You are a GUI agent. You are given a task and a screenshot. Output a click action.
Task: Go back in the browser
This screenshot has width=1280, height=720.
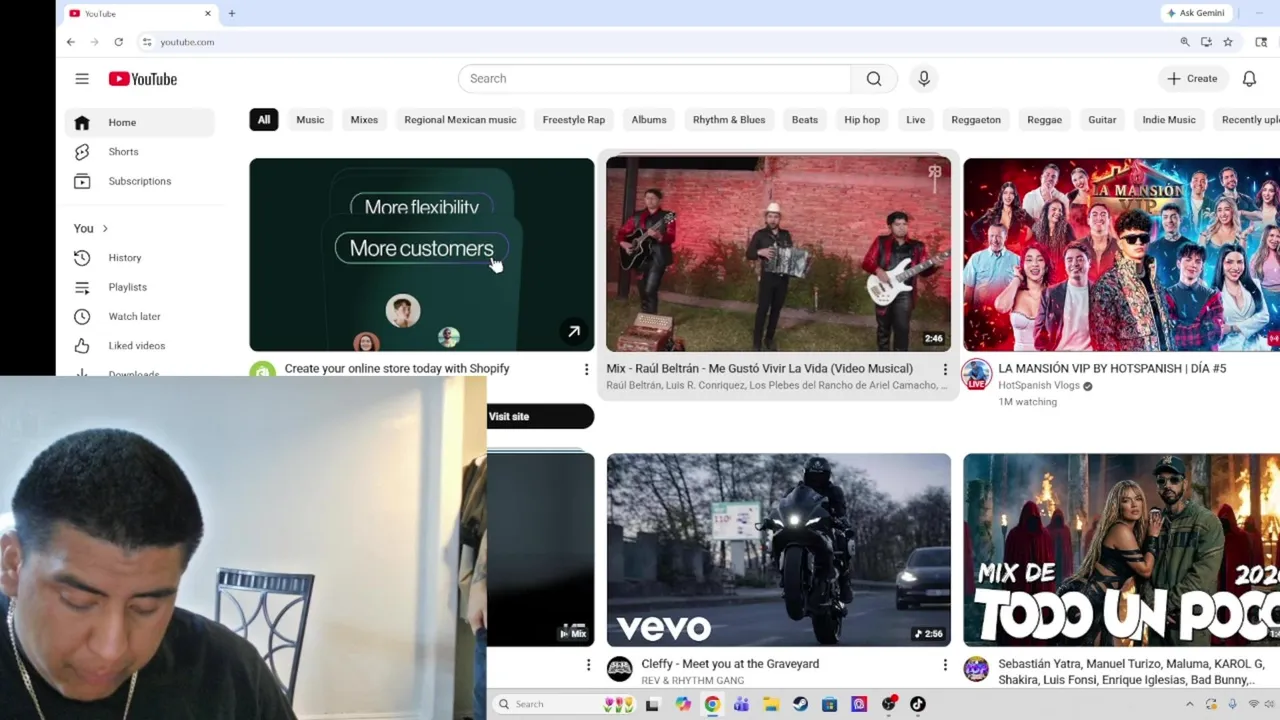pyautogui.click(x=70, y=42)
